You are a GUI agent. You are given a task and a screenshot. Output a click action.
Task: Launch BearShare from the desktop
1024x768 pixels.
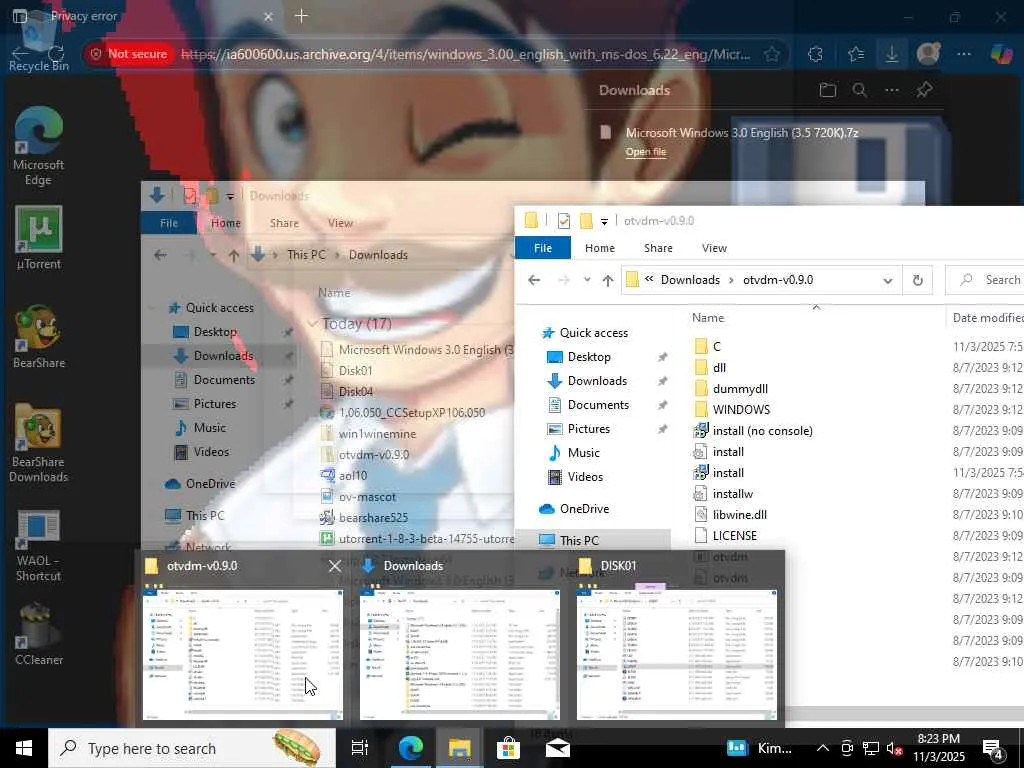click(x=38, y=337)
